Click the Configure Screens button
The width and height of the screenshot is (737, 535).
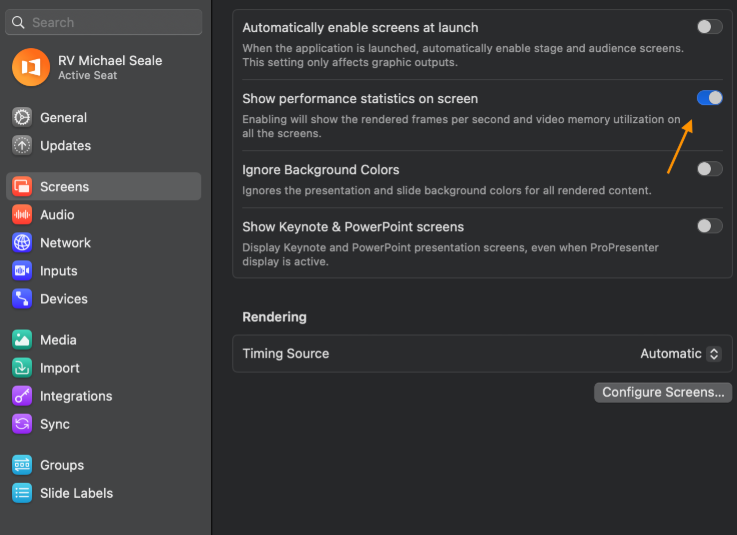(663, 392)
